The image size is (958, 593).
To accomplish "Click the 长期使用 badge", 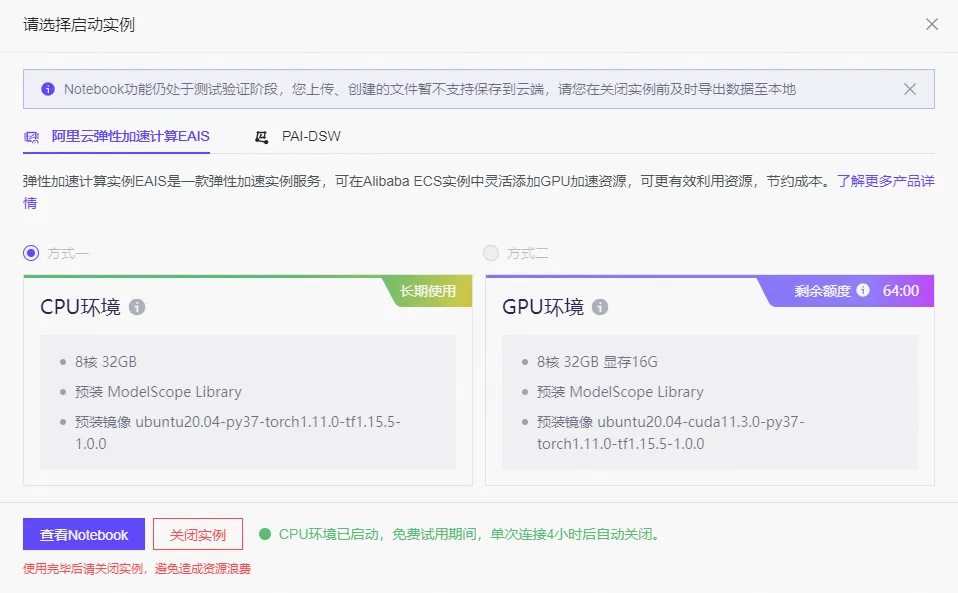I will coord(428,291).
